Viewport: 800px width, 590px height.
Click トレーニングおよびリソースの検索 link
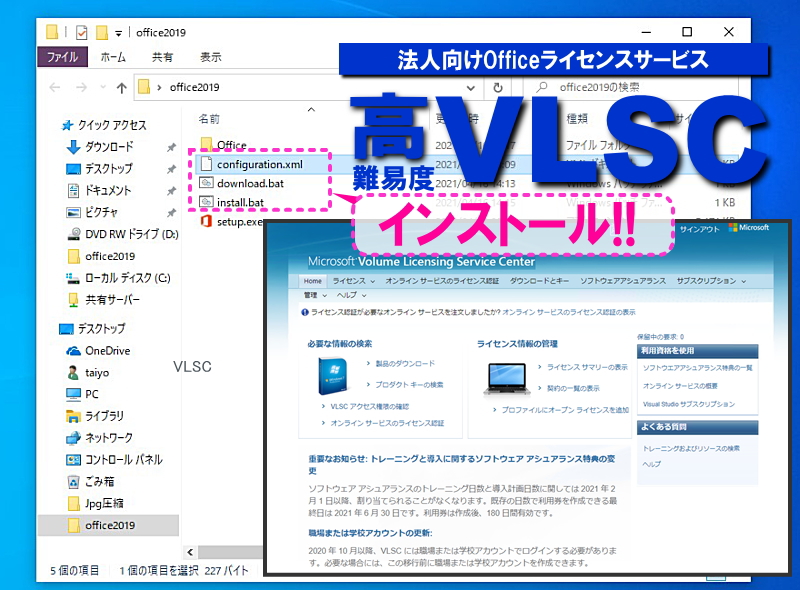coord(691,448)
